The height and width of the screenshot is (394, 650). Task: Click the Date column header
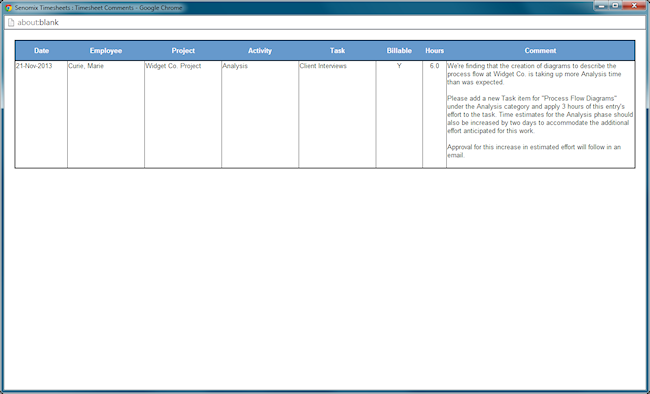coord(41,51)
